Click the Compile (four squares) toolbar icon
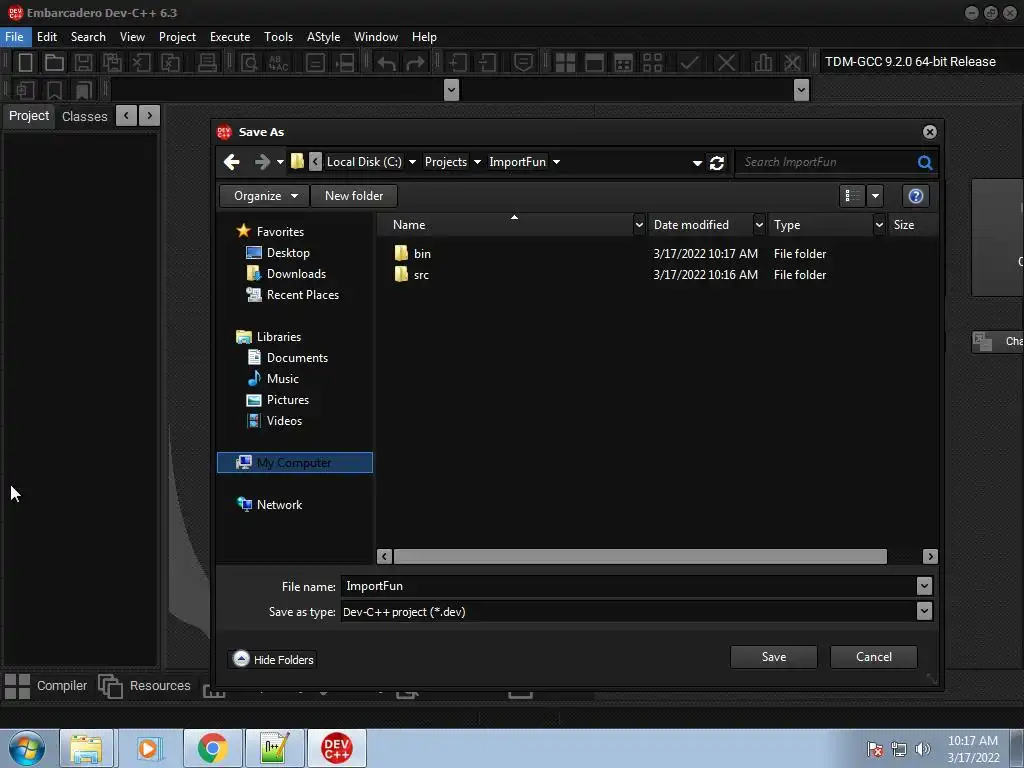 [x=565, y=63]
